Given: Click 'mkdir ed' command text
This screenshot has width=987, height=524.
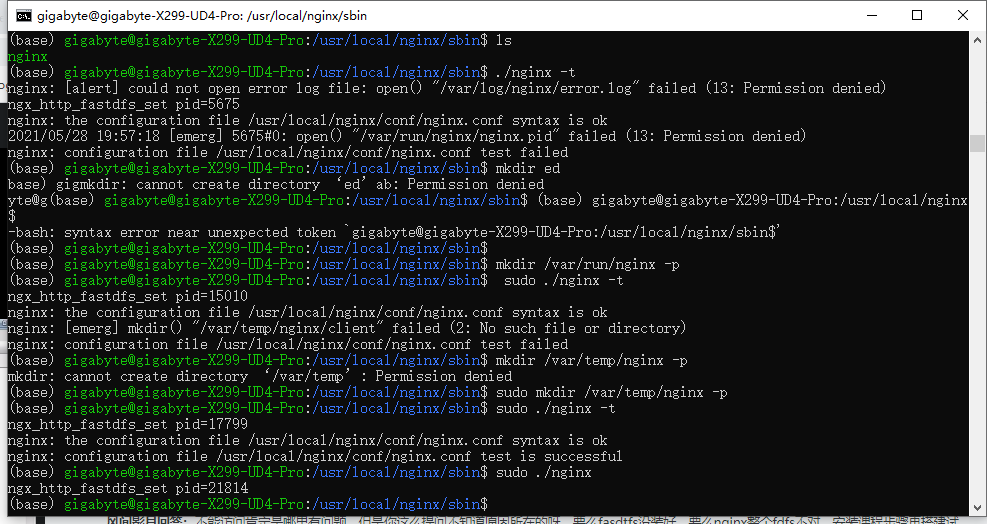Looking at the screenshot, I should coord(528,168).
